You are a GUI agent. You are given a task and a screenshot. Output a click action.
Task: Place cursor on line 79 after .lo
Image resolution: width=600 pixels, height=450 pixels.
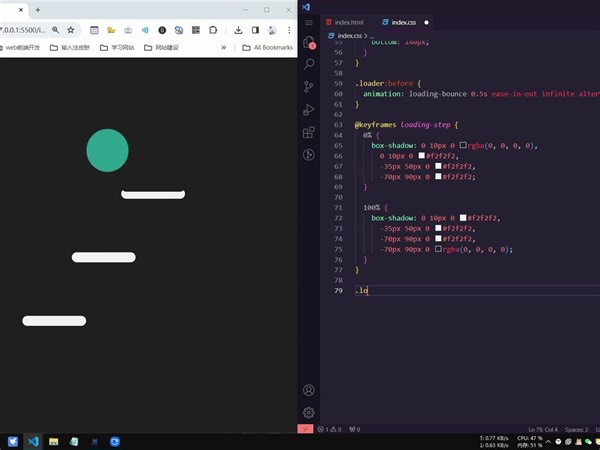pos(368,290)
